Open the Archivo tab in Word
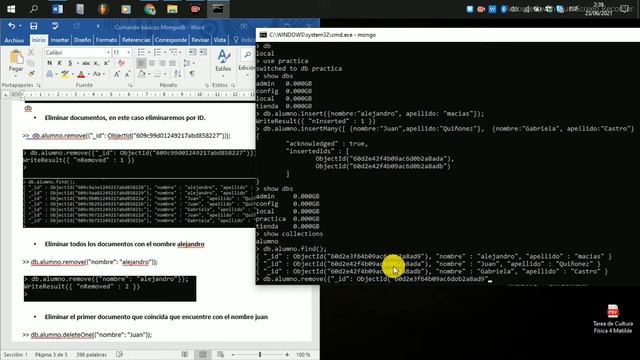640x360 pixels. click(x=14, y=40)
